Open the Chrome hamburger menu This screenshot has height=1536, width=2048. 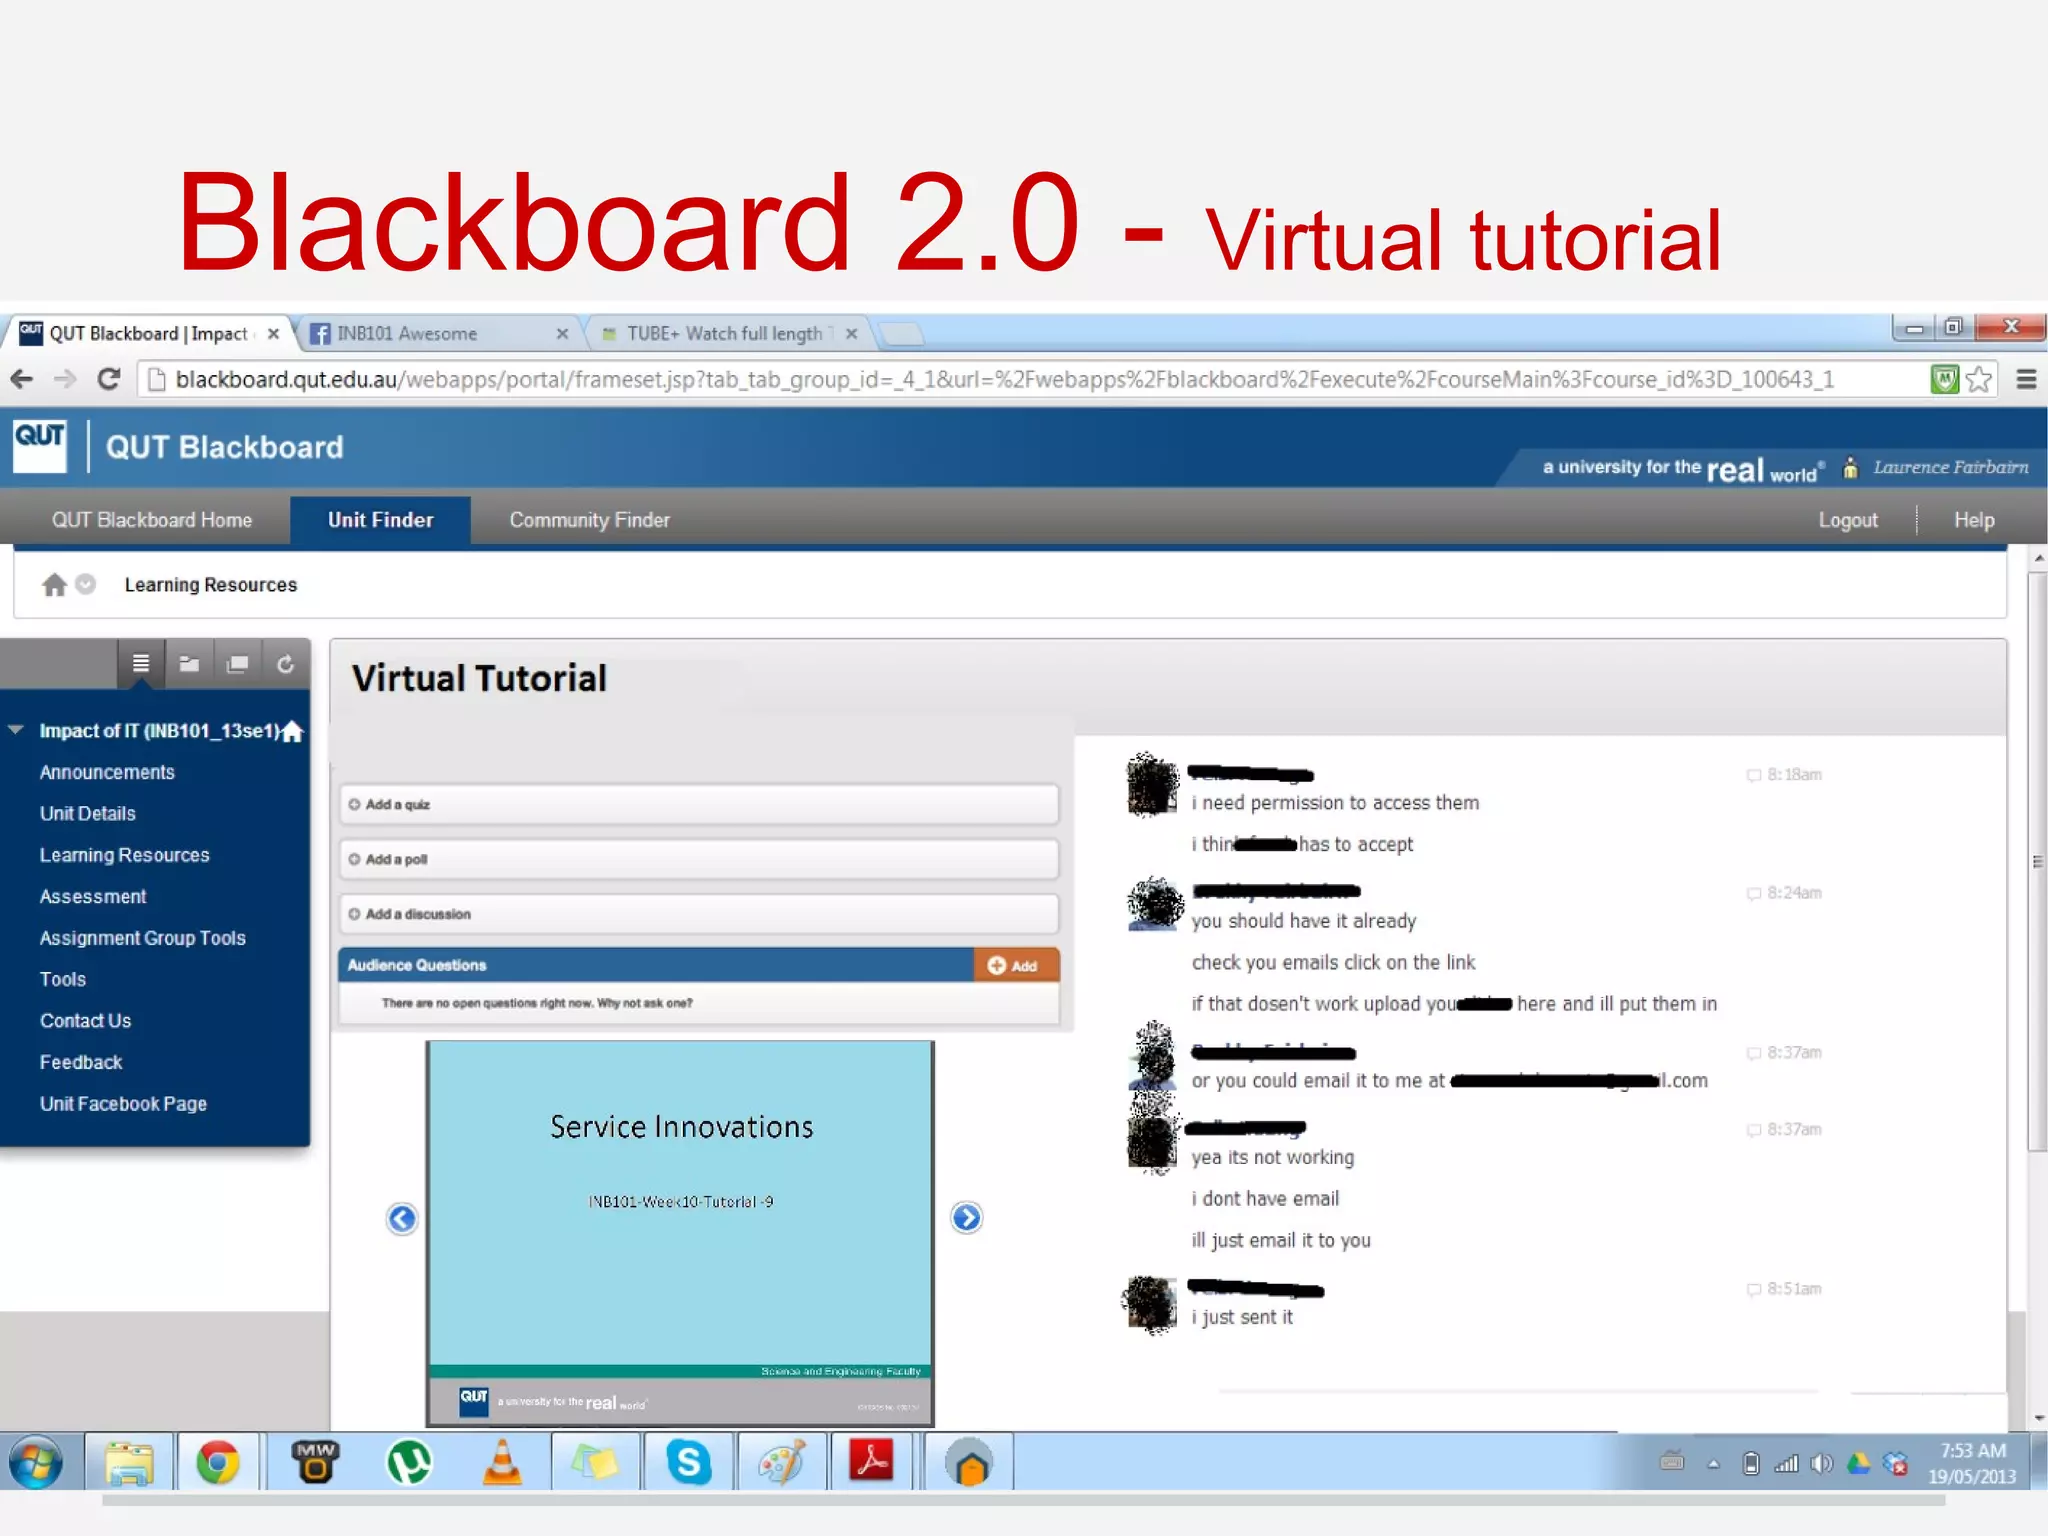coord(2026,379)
